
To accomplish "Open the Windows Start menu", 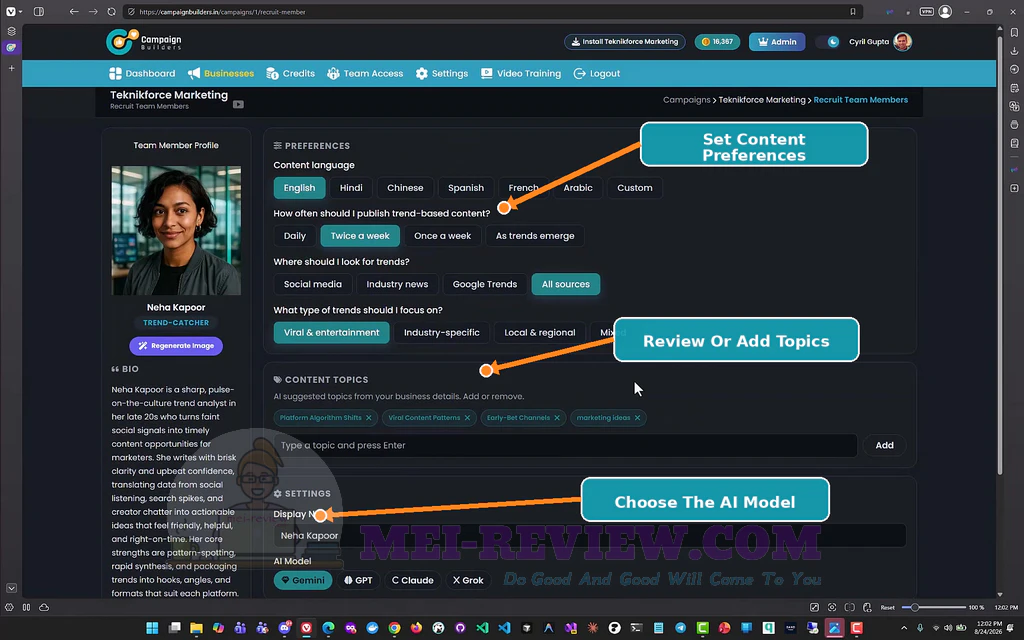I will pos(152,628).
